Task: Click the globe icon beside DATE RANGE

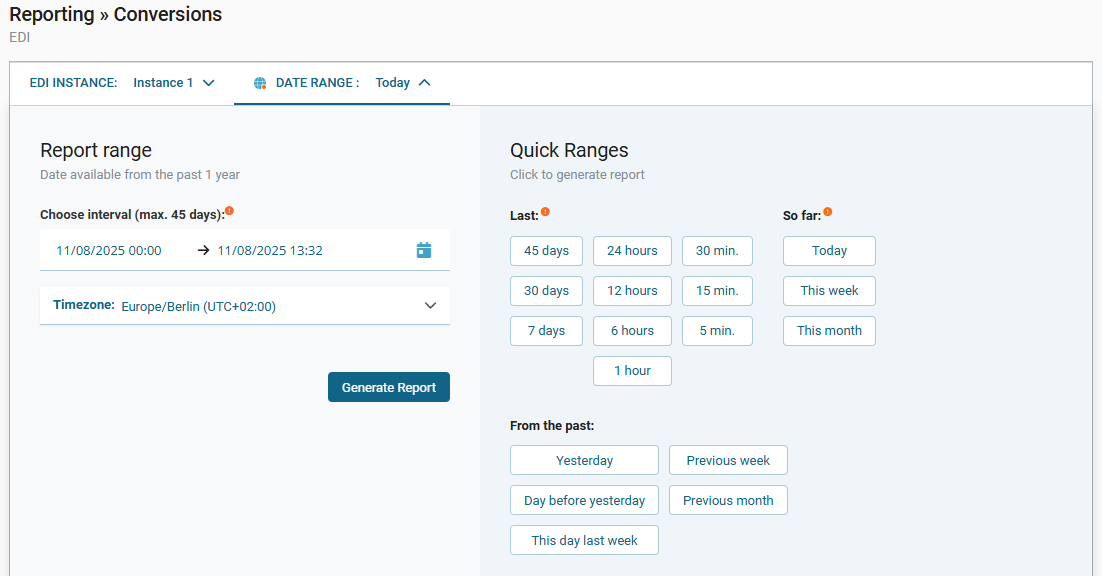Action: (x=260, y=83)
